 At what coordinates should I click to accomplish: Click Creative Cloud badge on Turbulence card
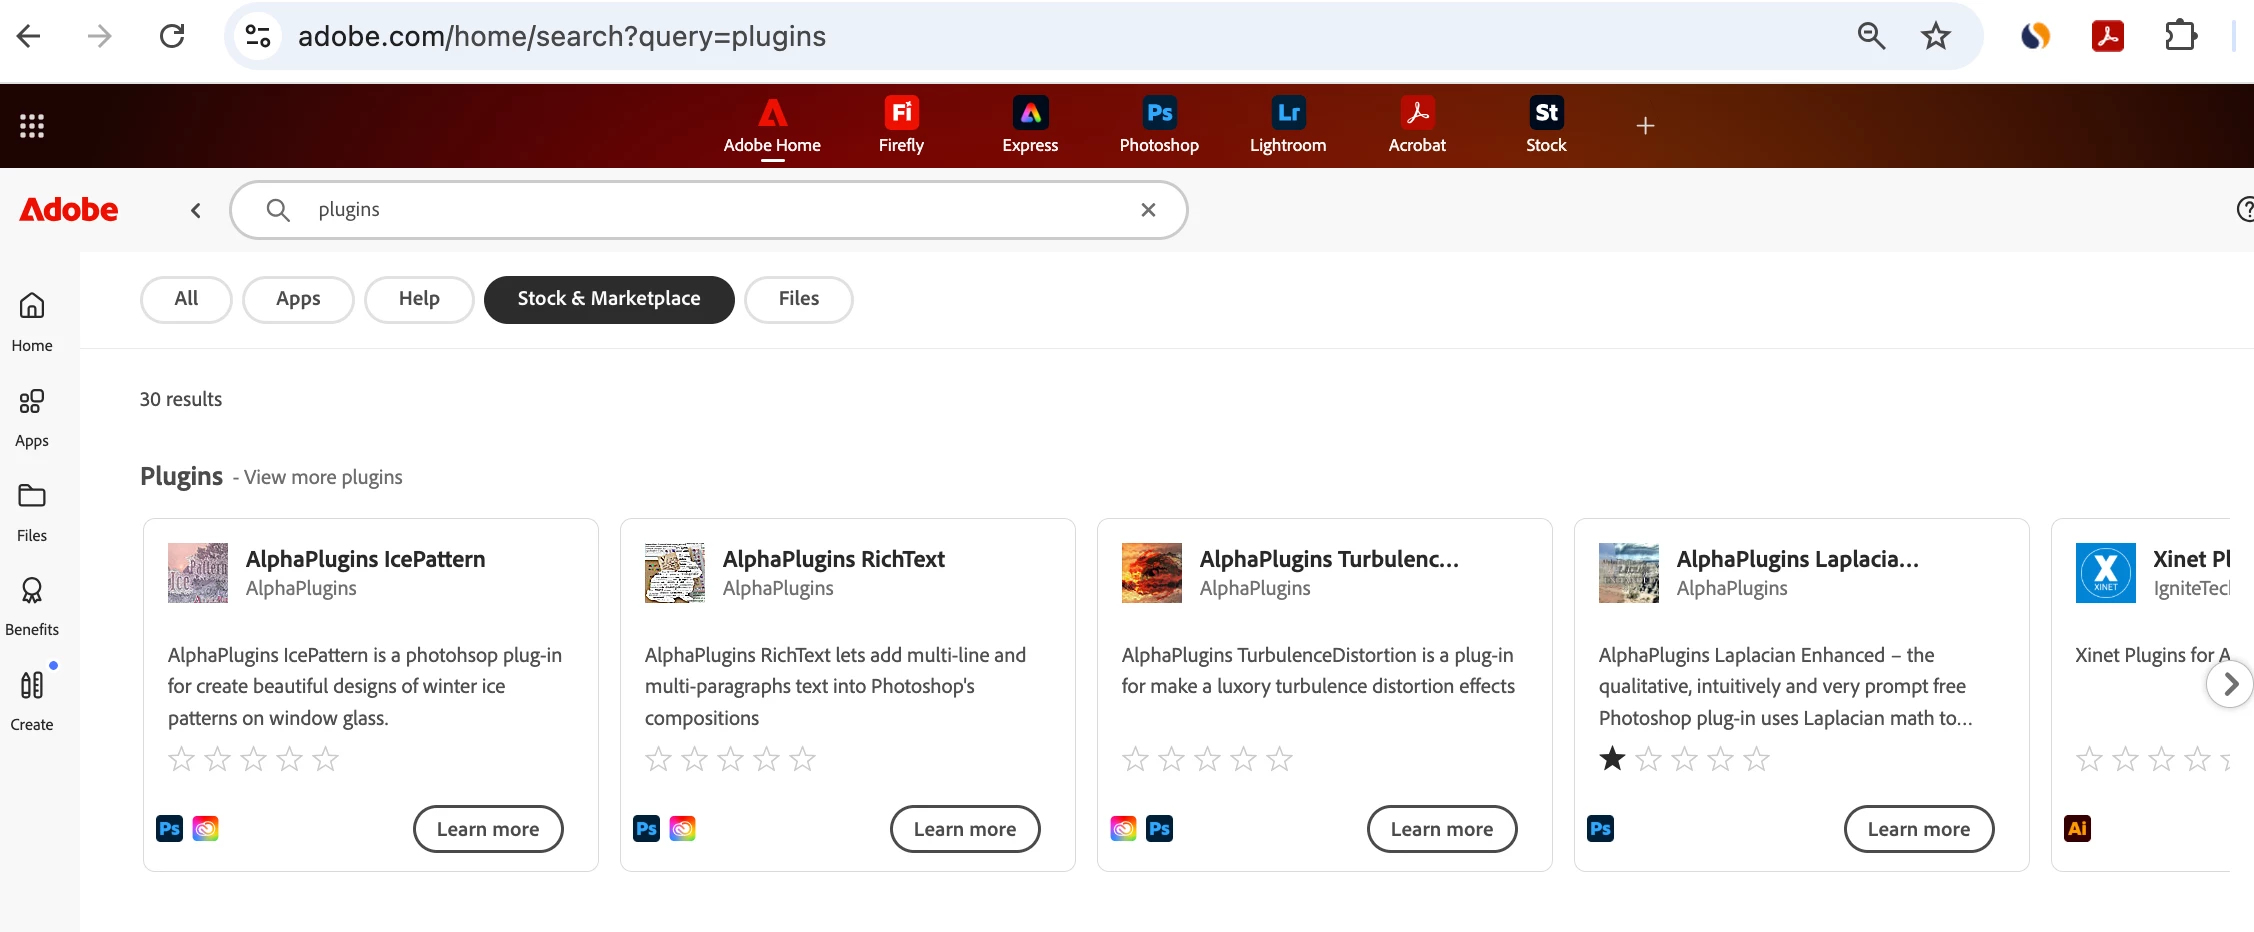tap(1124, 828)
